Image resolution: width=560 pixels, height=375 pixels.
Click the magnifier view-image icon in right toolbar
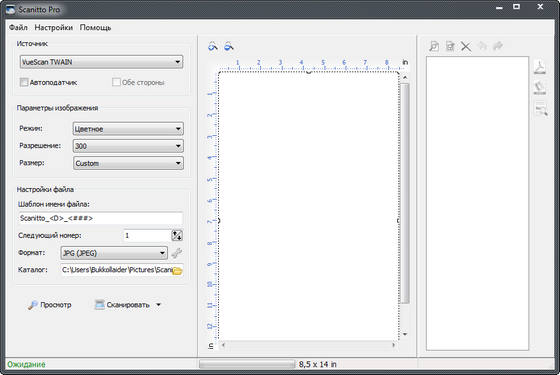tap(434, 46)
